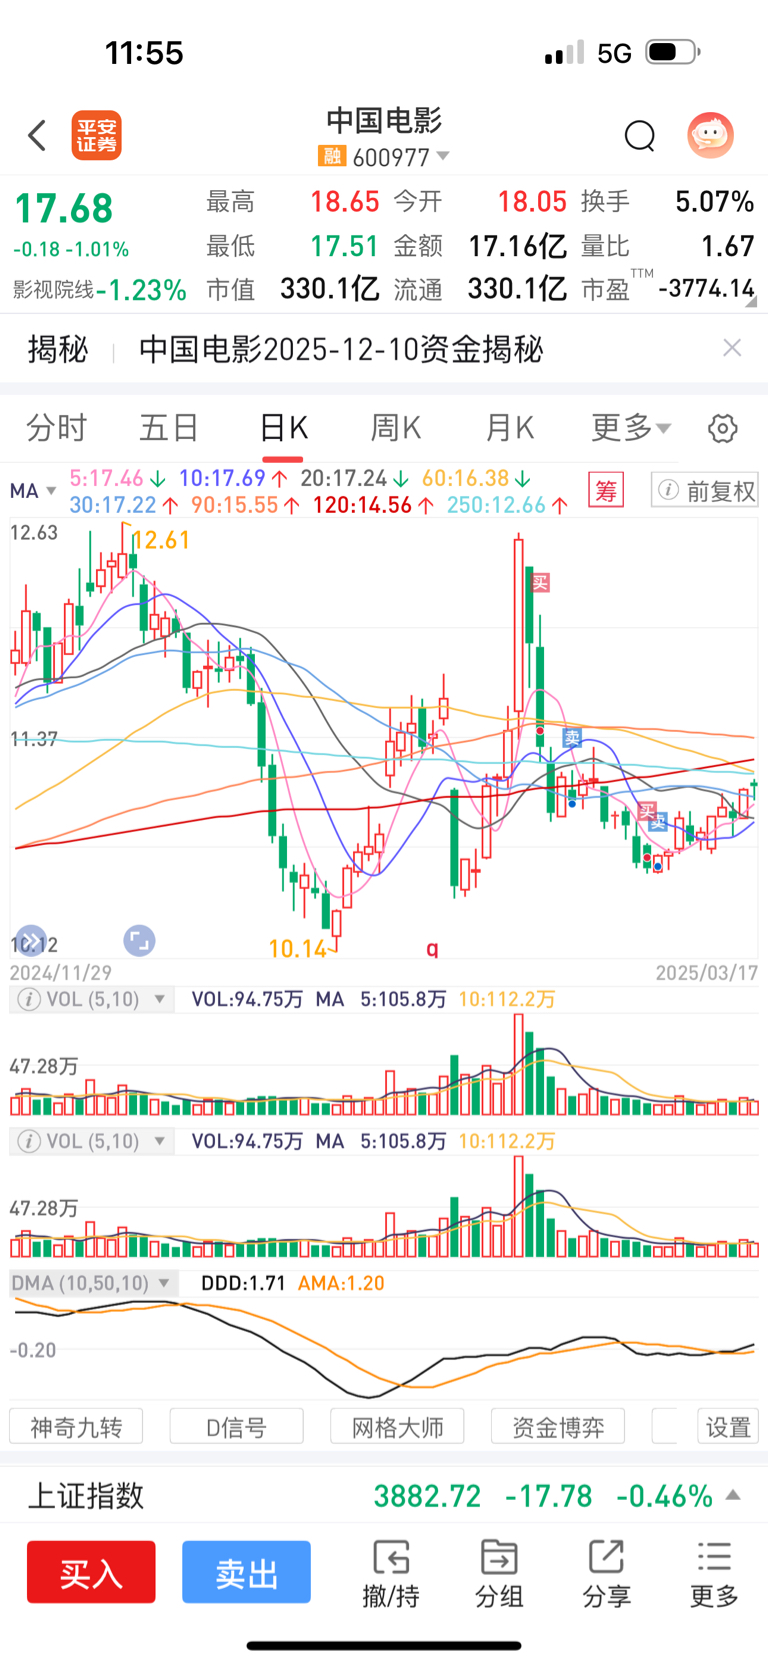Tap the 上证指数 index label
The image size is (768, 1665).
coord(86,1496)
